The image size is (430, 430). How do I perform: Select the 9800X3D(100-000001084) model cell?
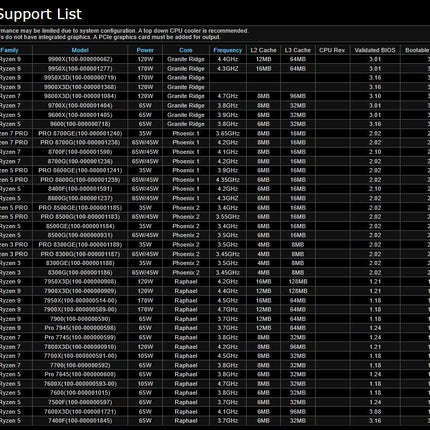[x=80, y=96]
